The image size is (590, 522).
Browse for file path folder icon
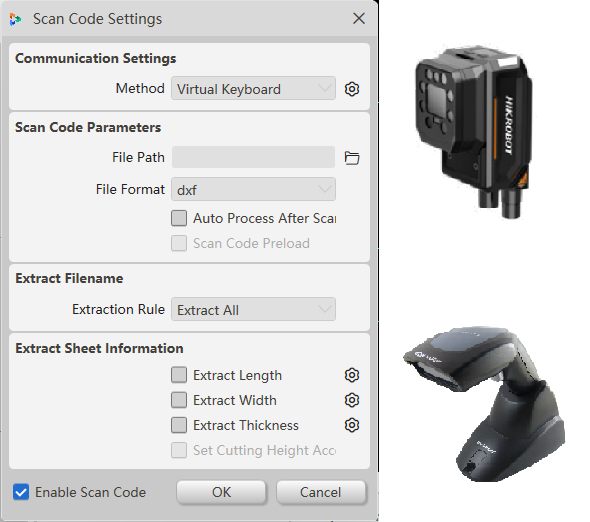pos(352,158)
